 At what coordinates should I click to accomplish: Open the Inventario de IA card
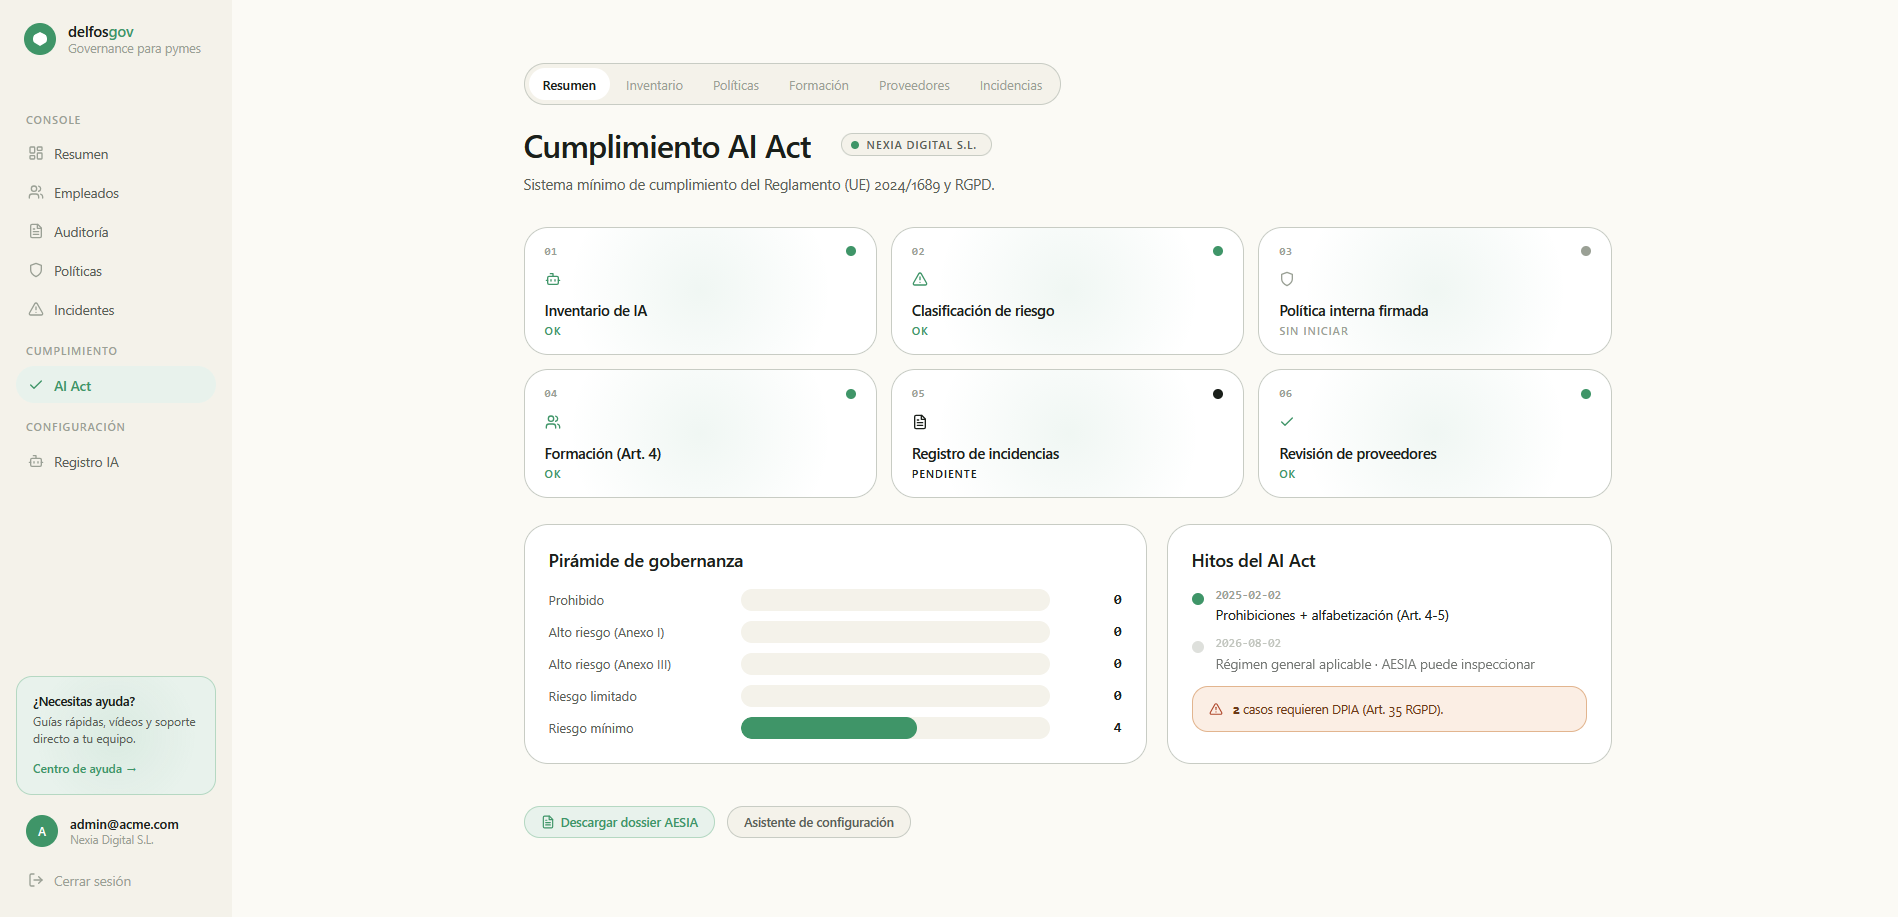pyautogui.click(x=700, y=291)
